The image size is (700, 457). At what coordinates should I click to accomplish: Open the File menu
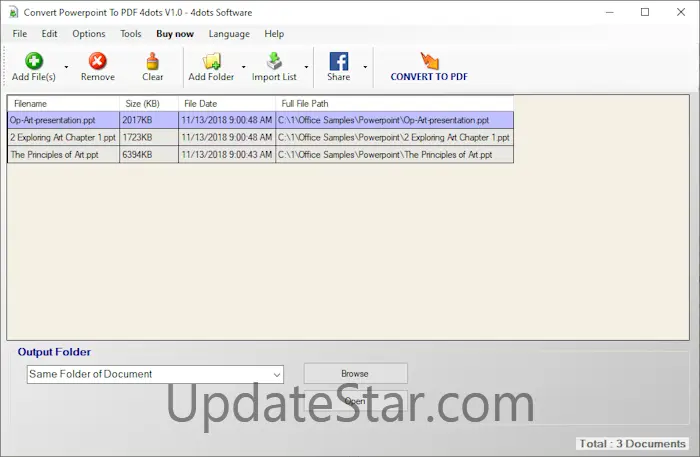coord(20,34)
